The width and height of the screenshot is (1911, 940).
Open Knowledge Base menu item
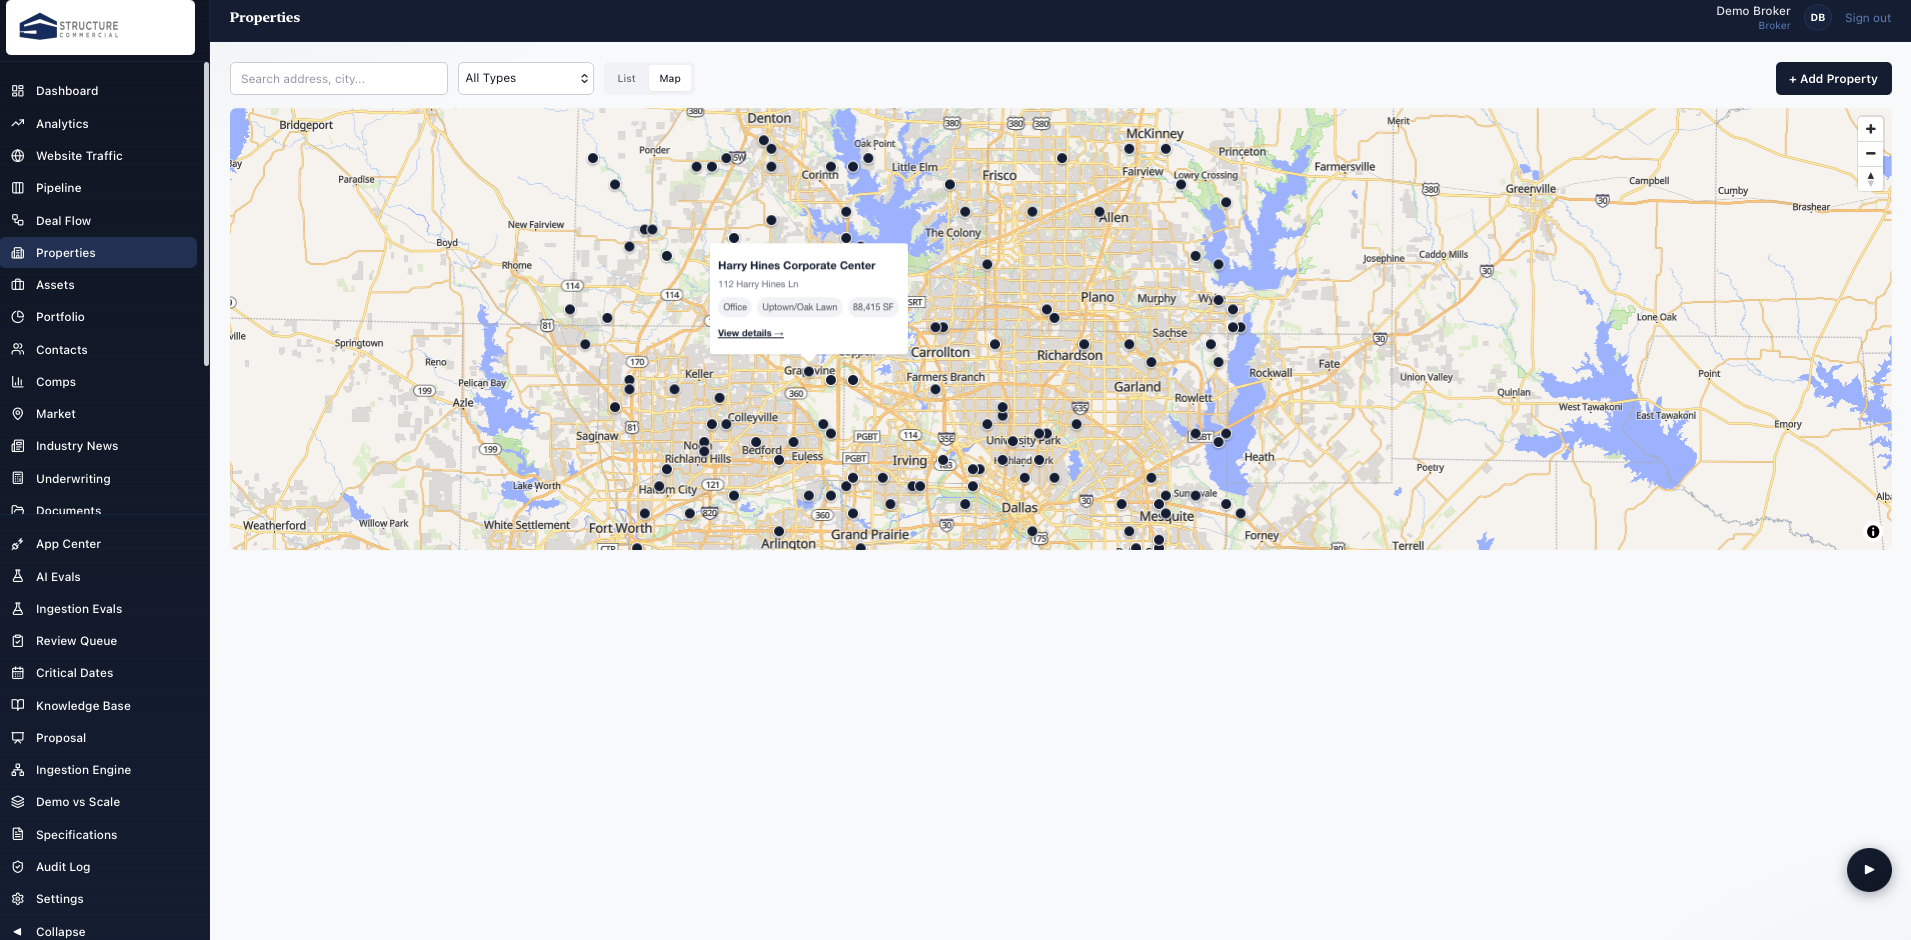click(x=98, y=705)
